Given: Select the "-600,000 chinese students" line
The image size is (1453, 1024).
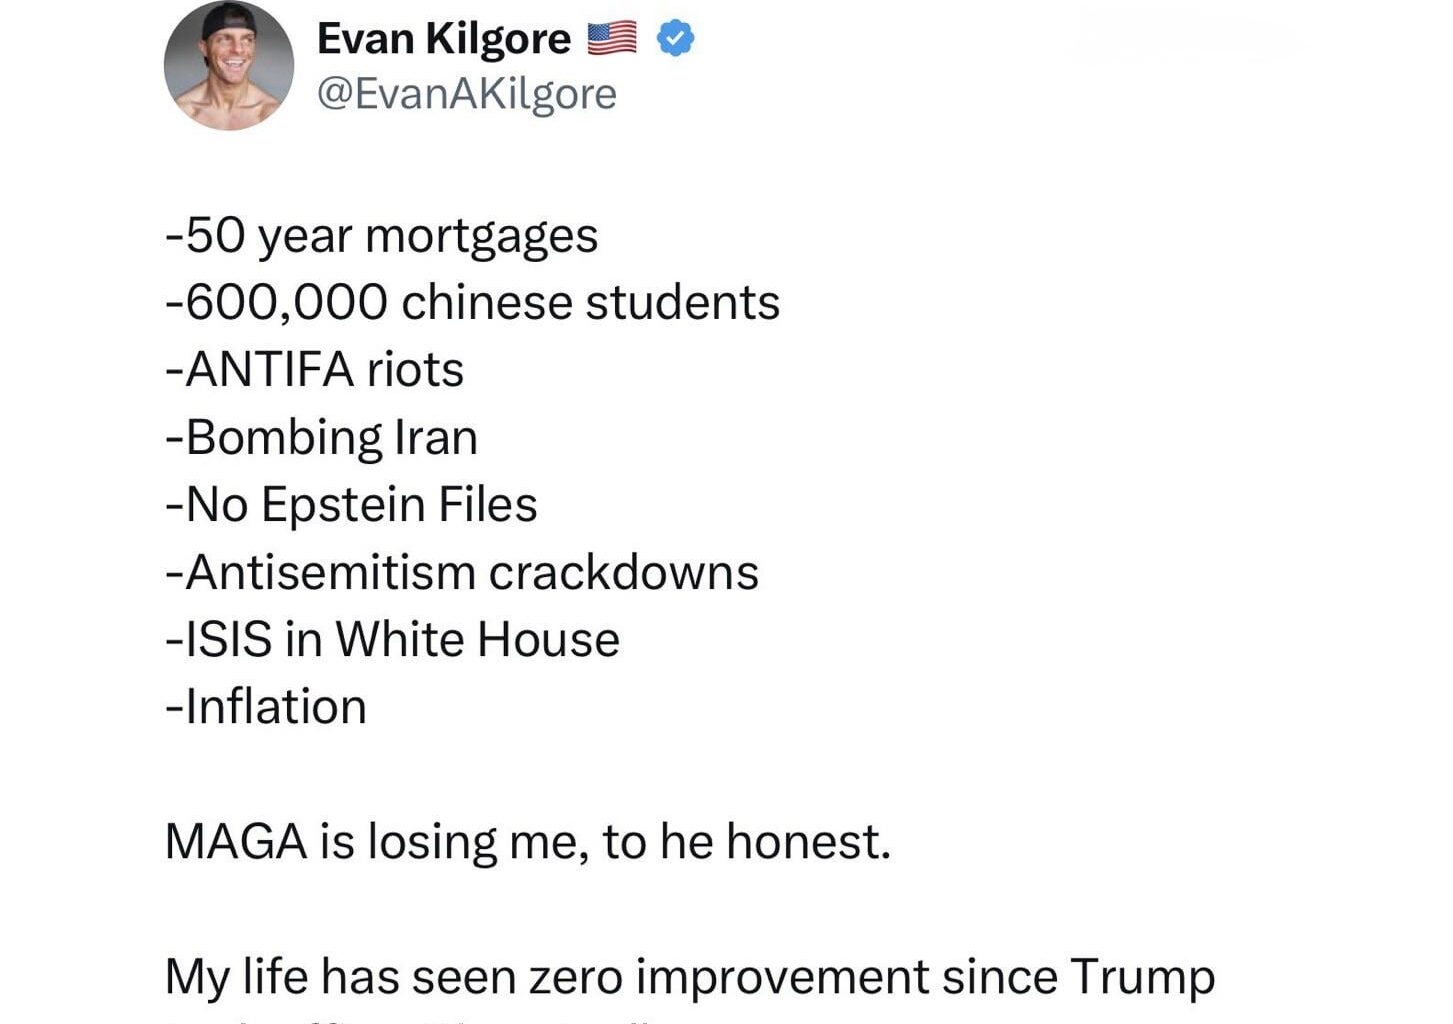Looking at the screenshot, I should point(472,303).
